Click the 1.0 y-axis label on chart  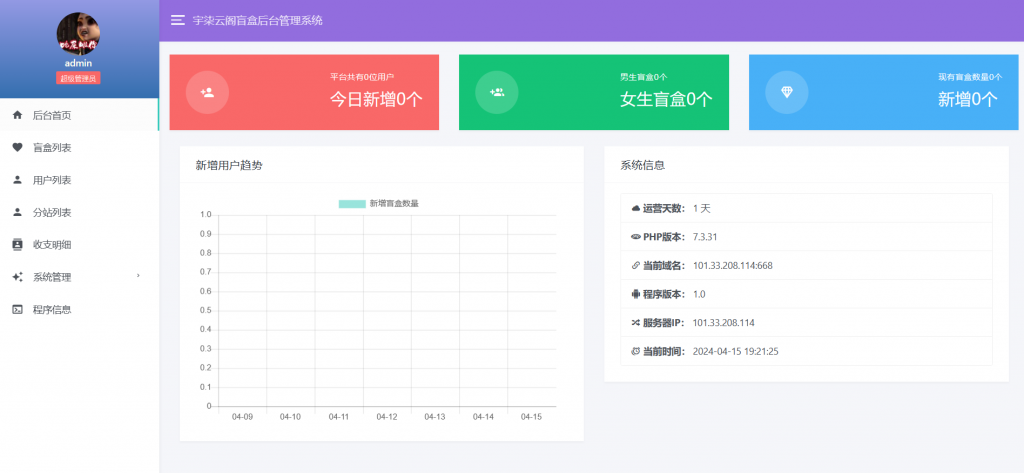coord(206,214)
